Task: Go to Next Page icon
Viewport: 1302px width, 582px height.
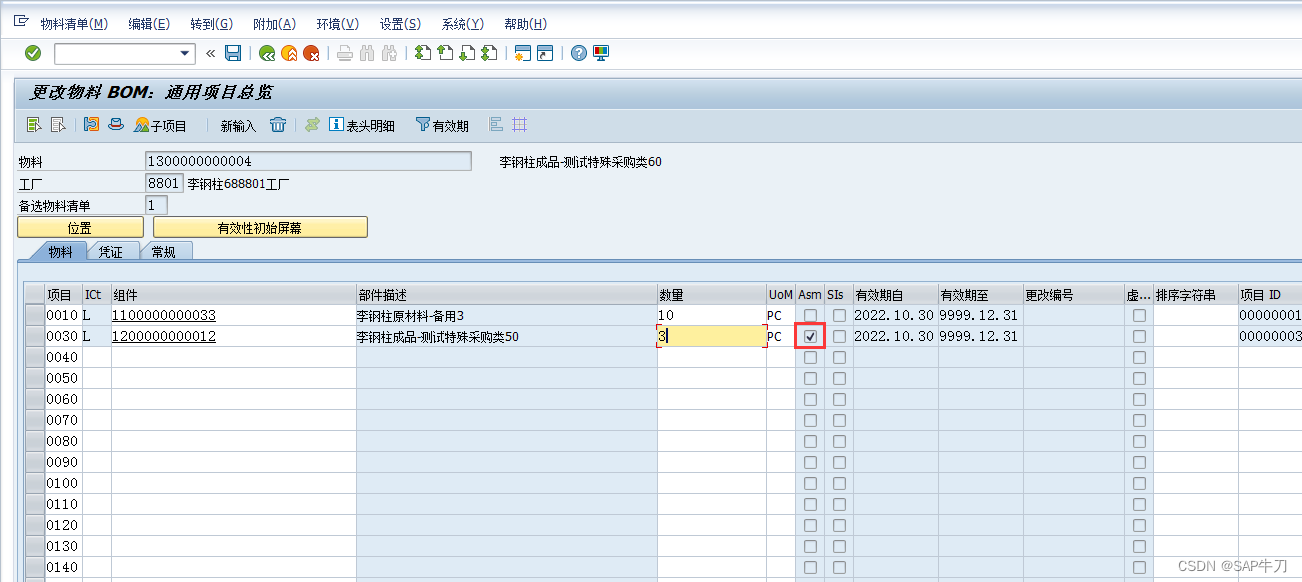Action: [x=467, y=53]
